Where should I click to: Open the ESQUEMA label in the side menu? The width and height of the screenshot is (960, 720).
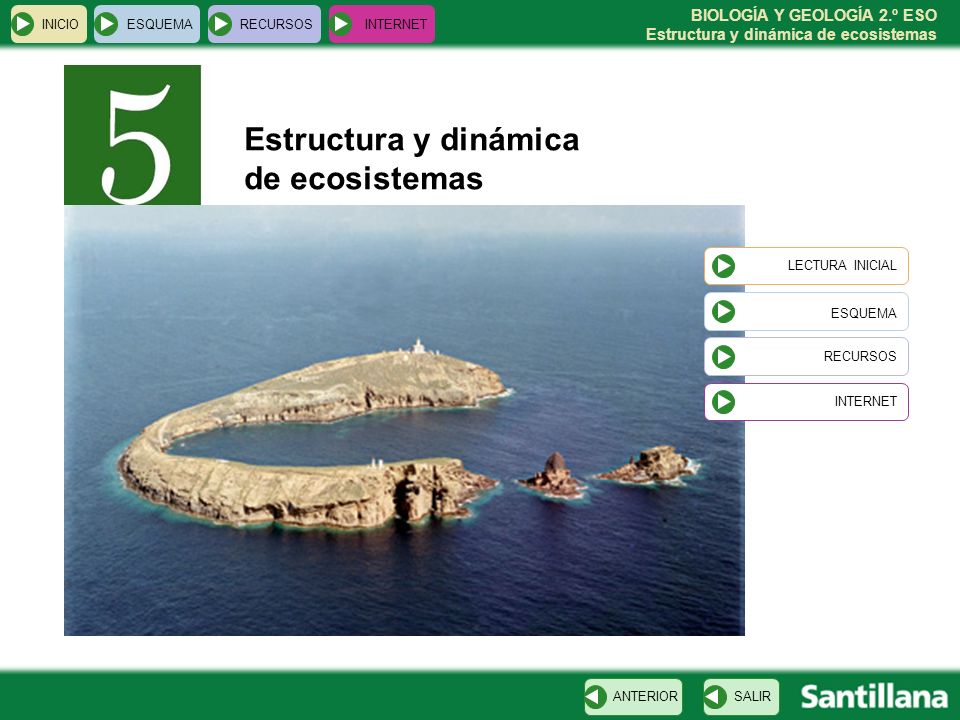pyautogui.click(x=863, y=313)
